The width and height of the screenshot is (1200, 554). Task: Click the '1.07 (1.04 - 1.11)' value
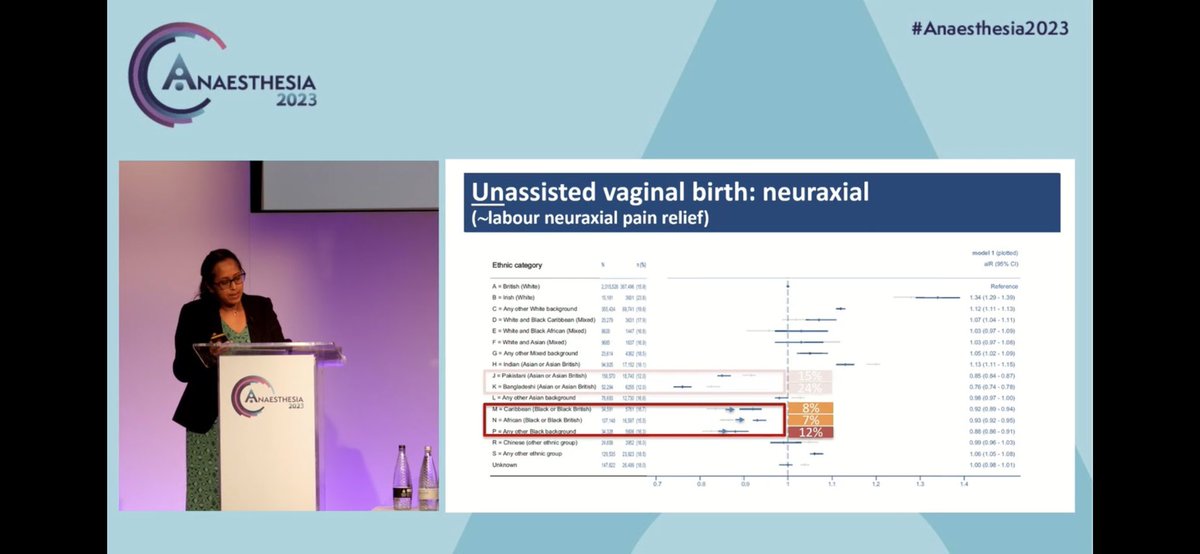coord(994,320)
